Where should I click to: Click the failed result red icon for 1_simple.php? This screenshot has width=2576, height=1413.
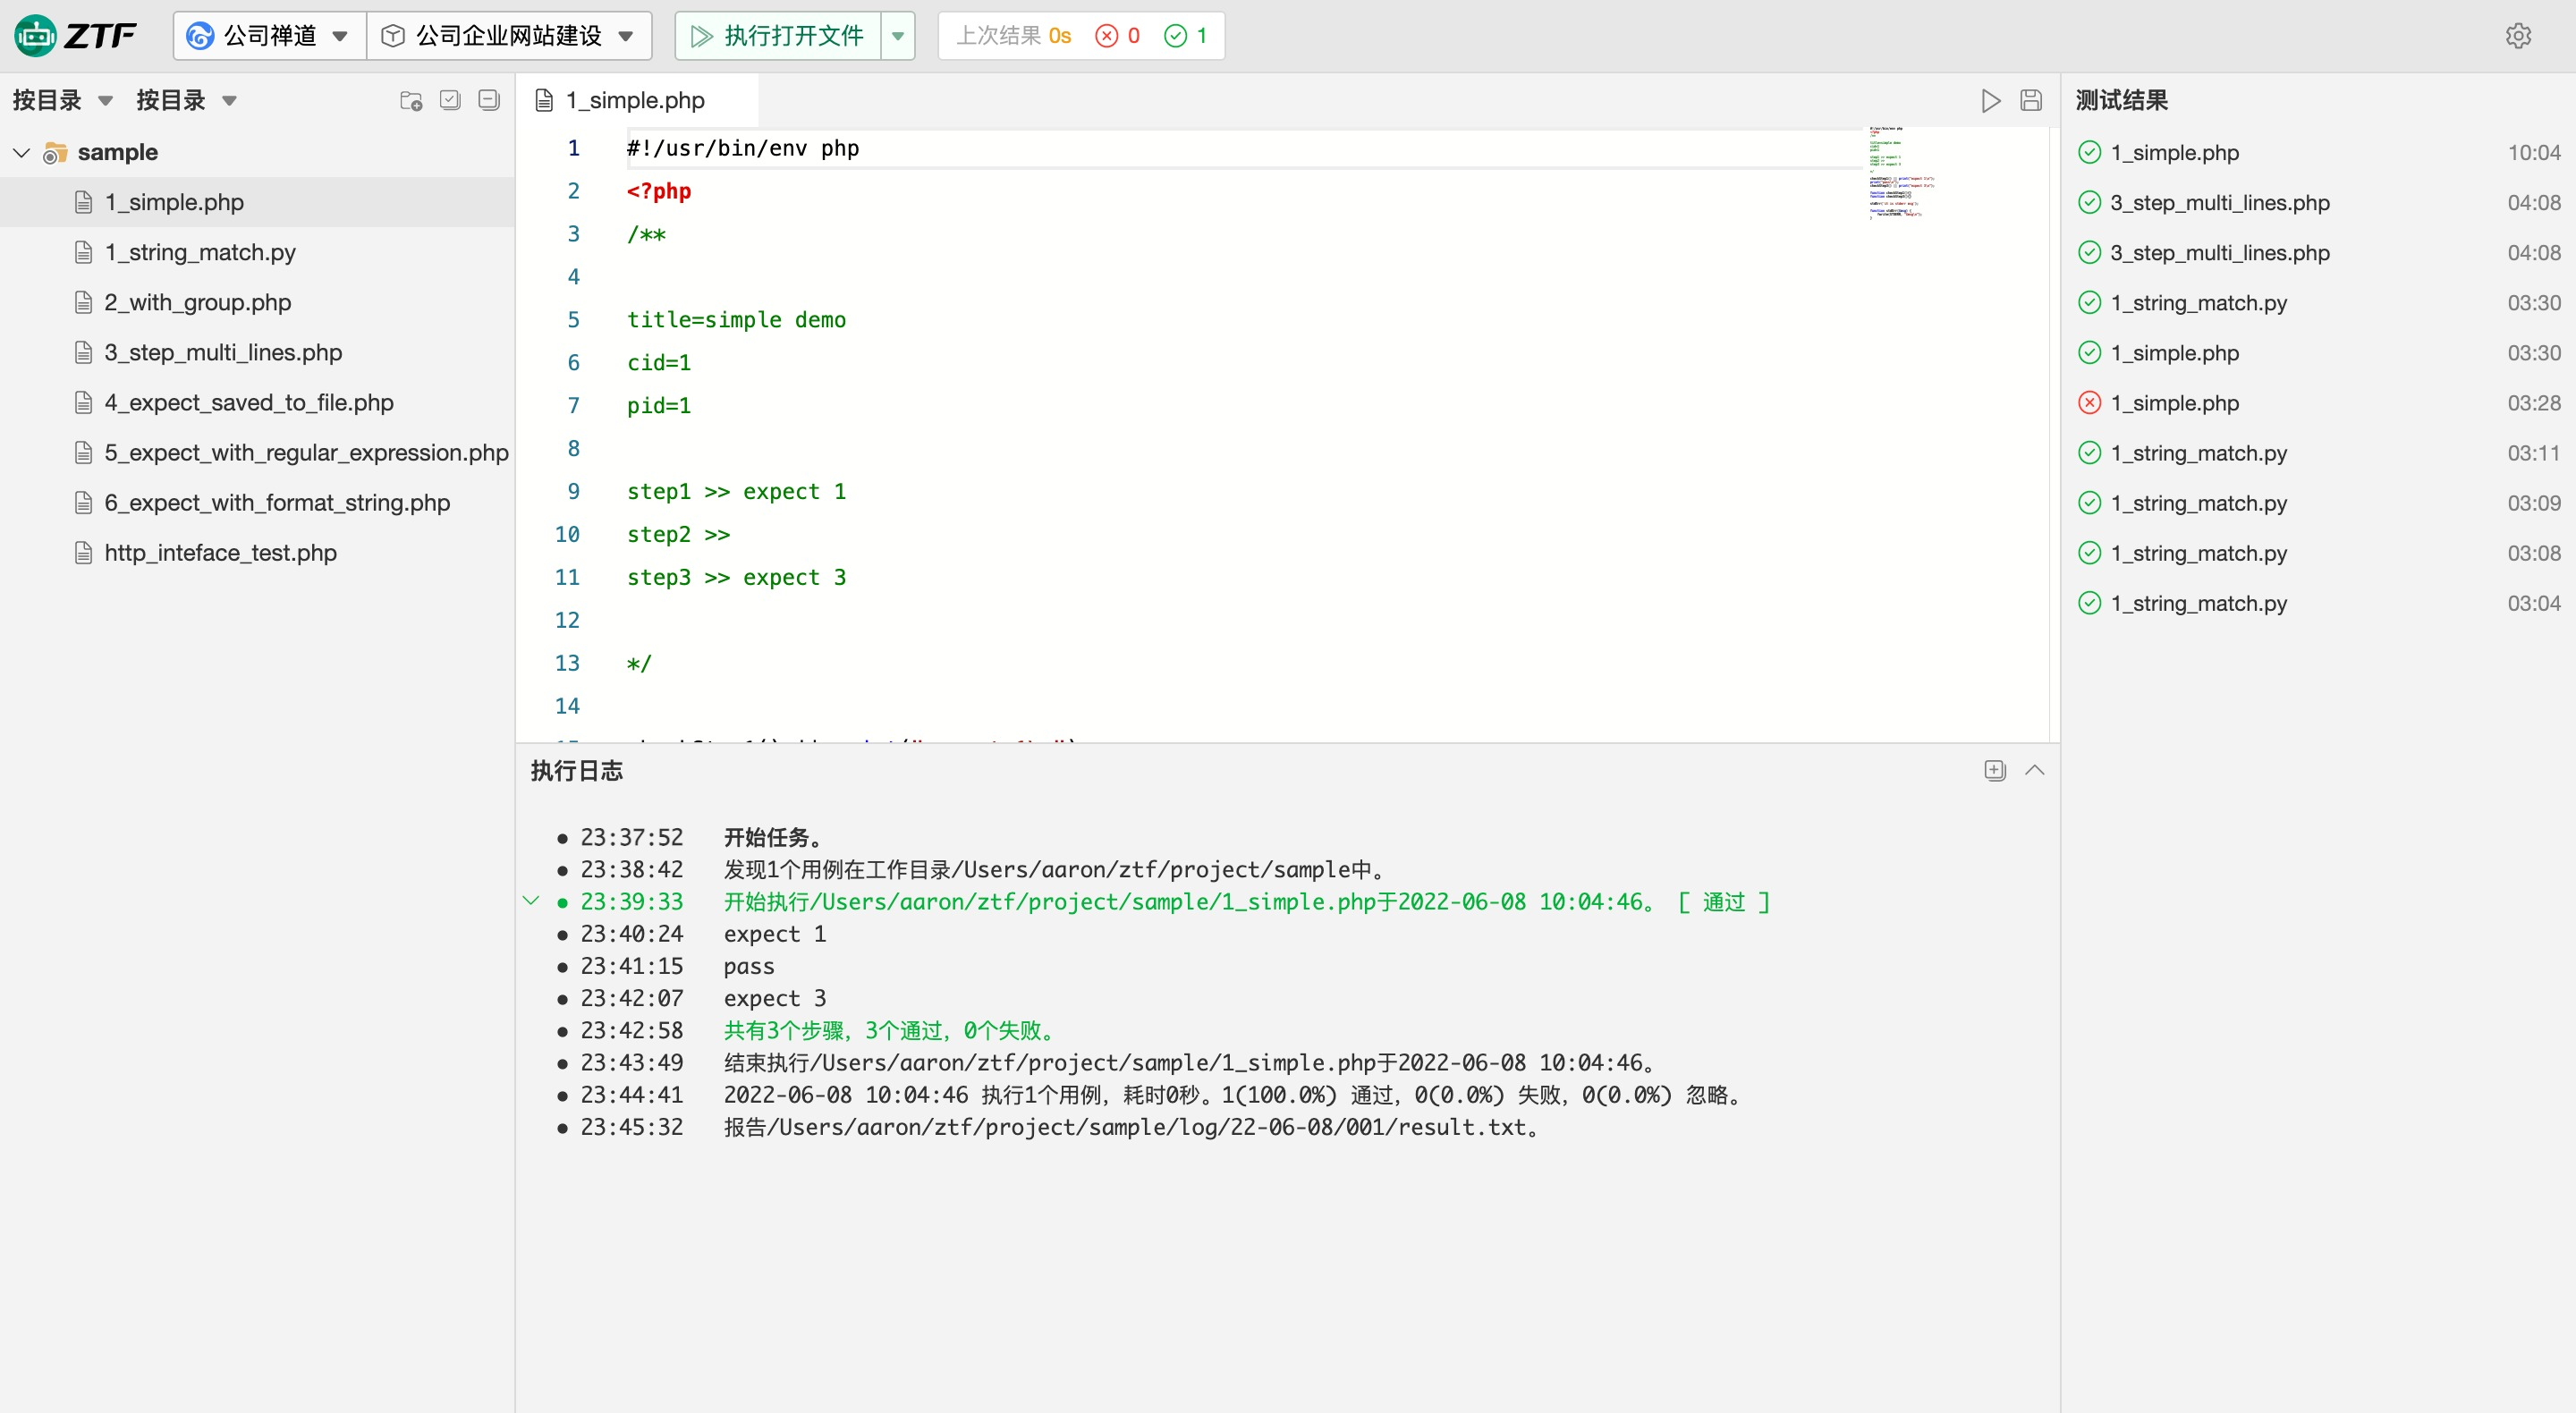pyautogui.click(x=2089, y=403)
